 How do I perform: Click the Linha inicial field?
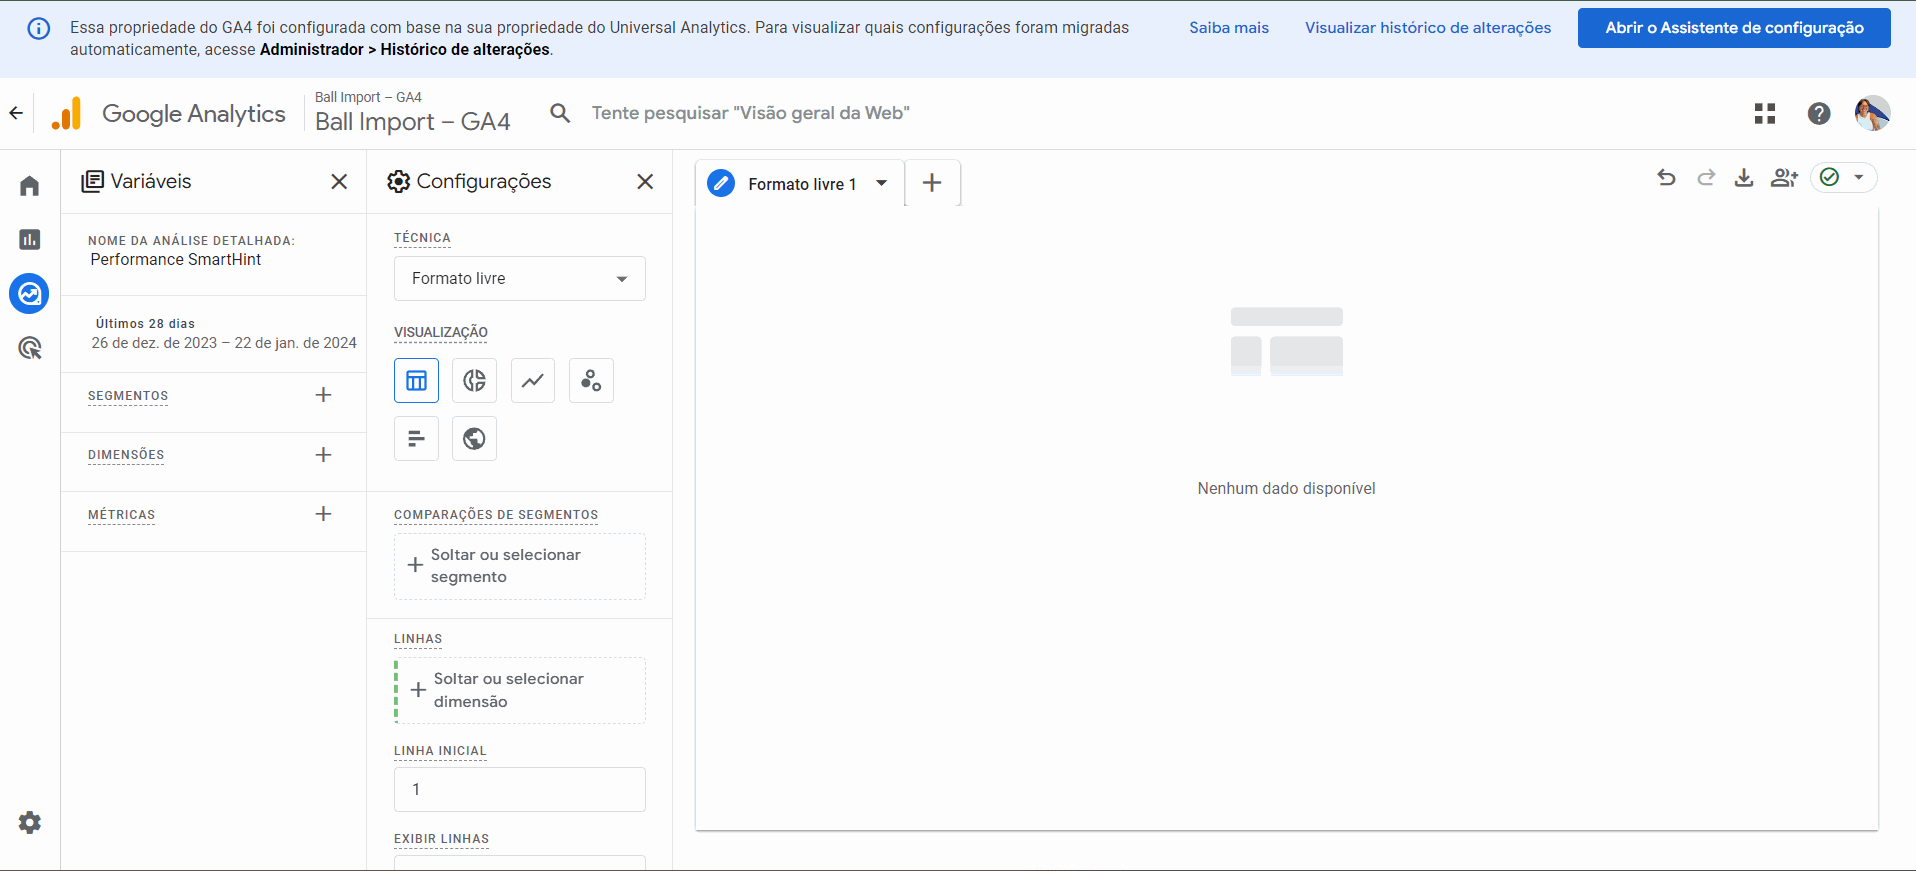click(x=520, y=789)
